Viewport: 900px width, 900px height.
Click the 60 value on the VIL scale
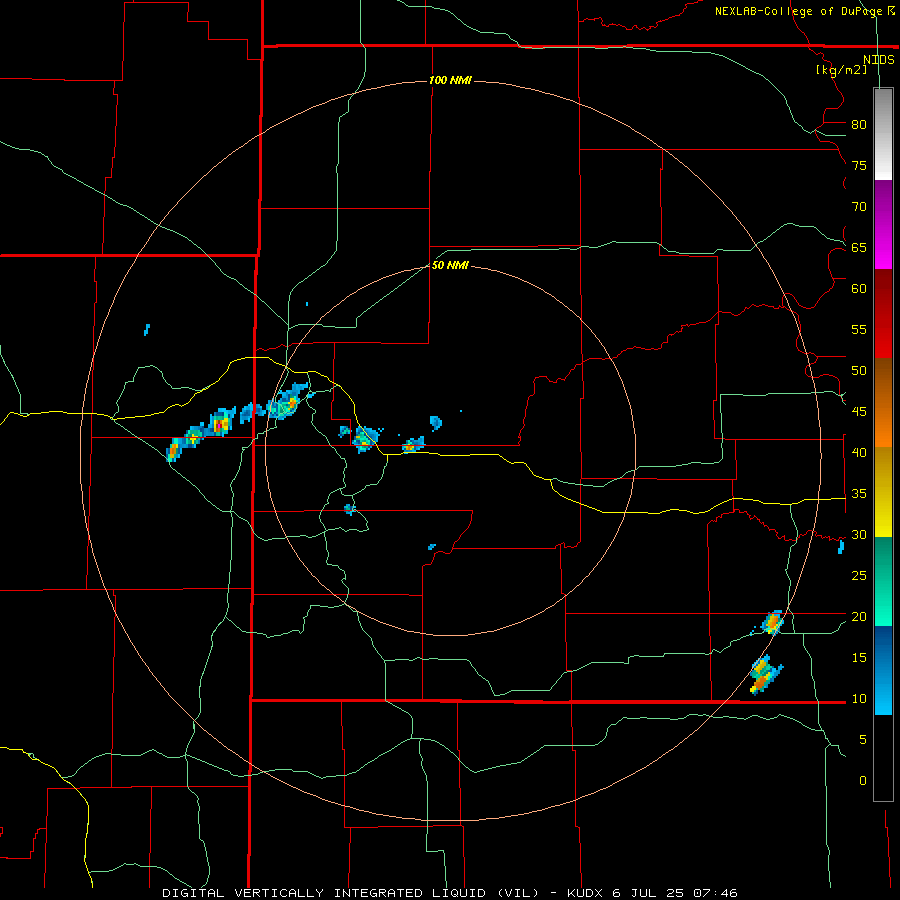pyautogui.click(x=859, y=289)
